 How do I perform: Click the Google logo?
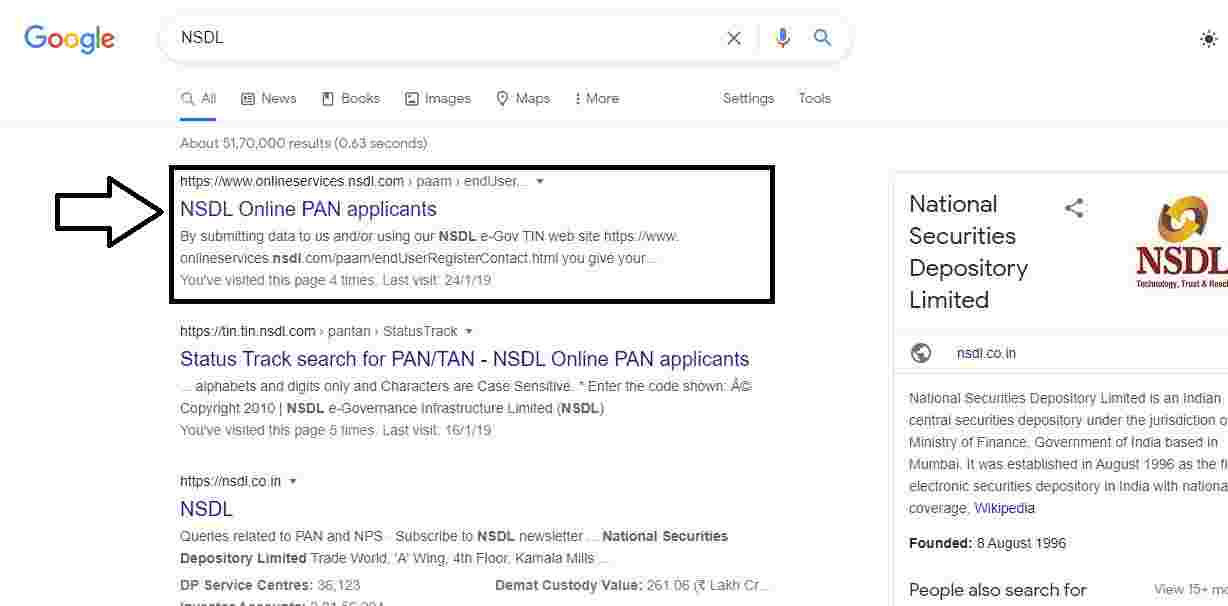click(68, 39)
